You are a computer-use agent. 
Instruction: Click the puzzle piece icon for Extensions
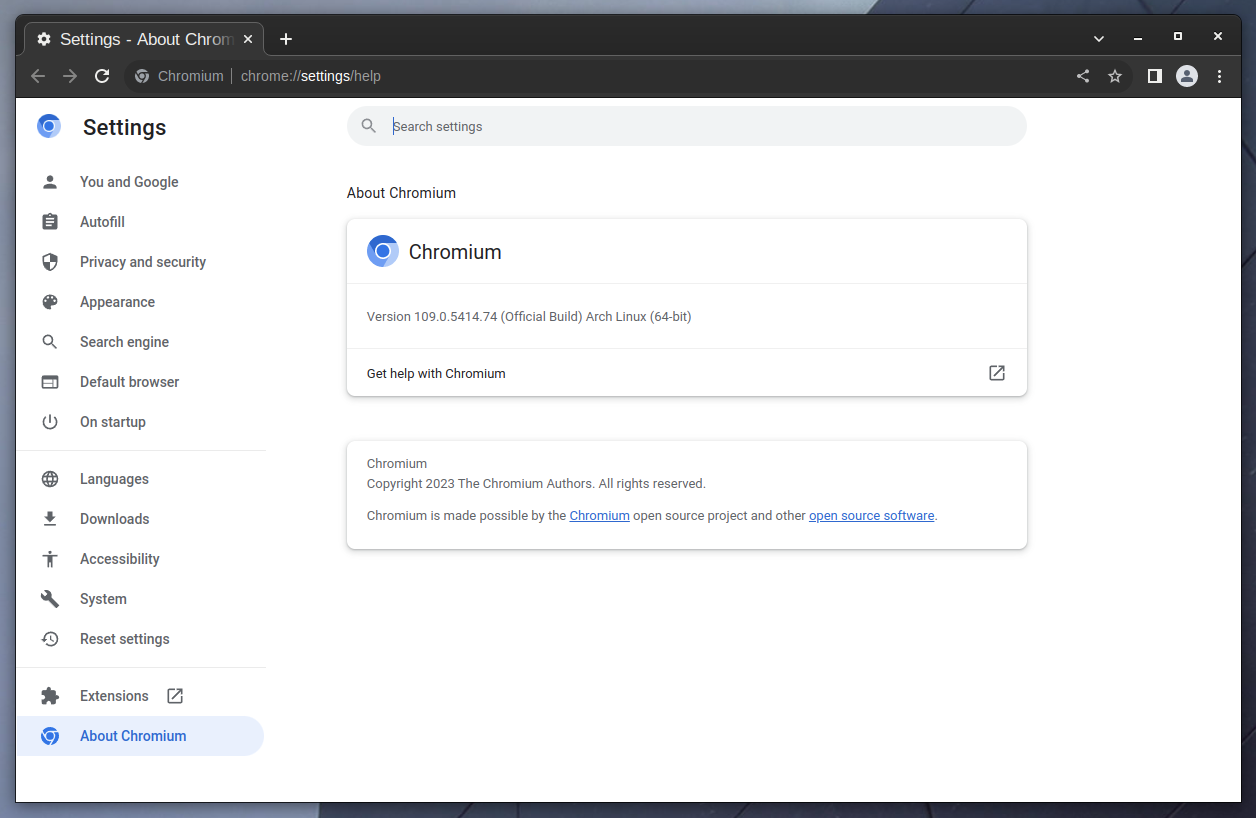[50, 696]
